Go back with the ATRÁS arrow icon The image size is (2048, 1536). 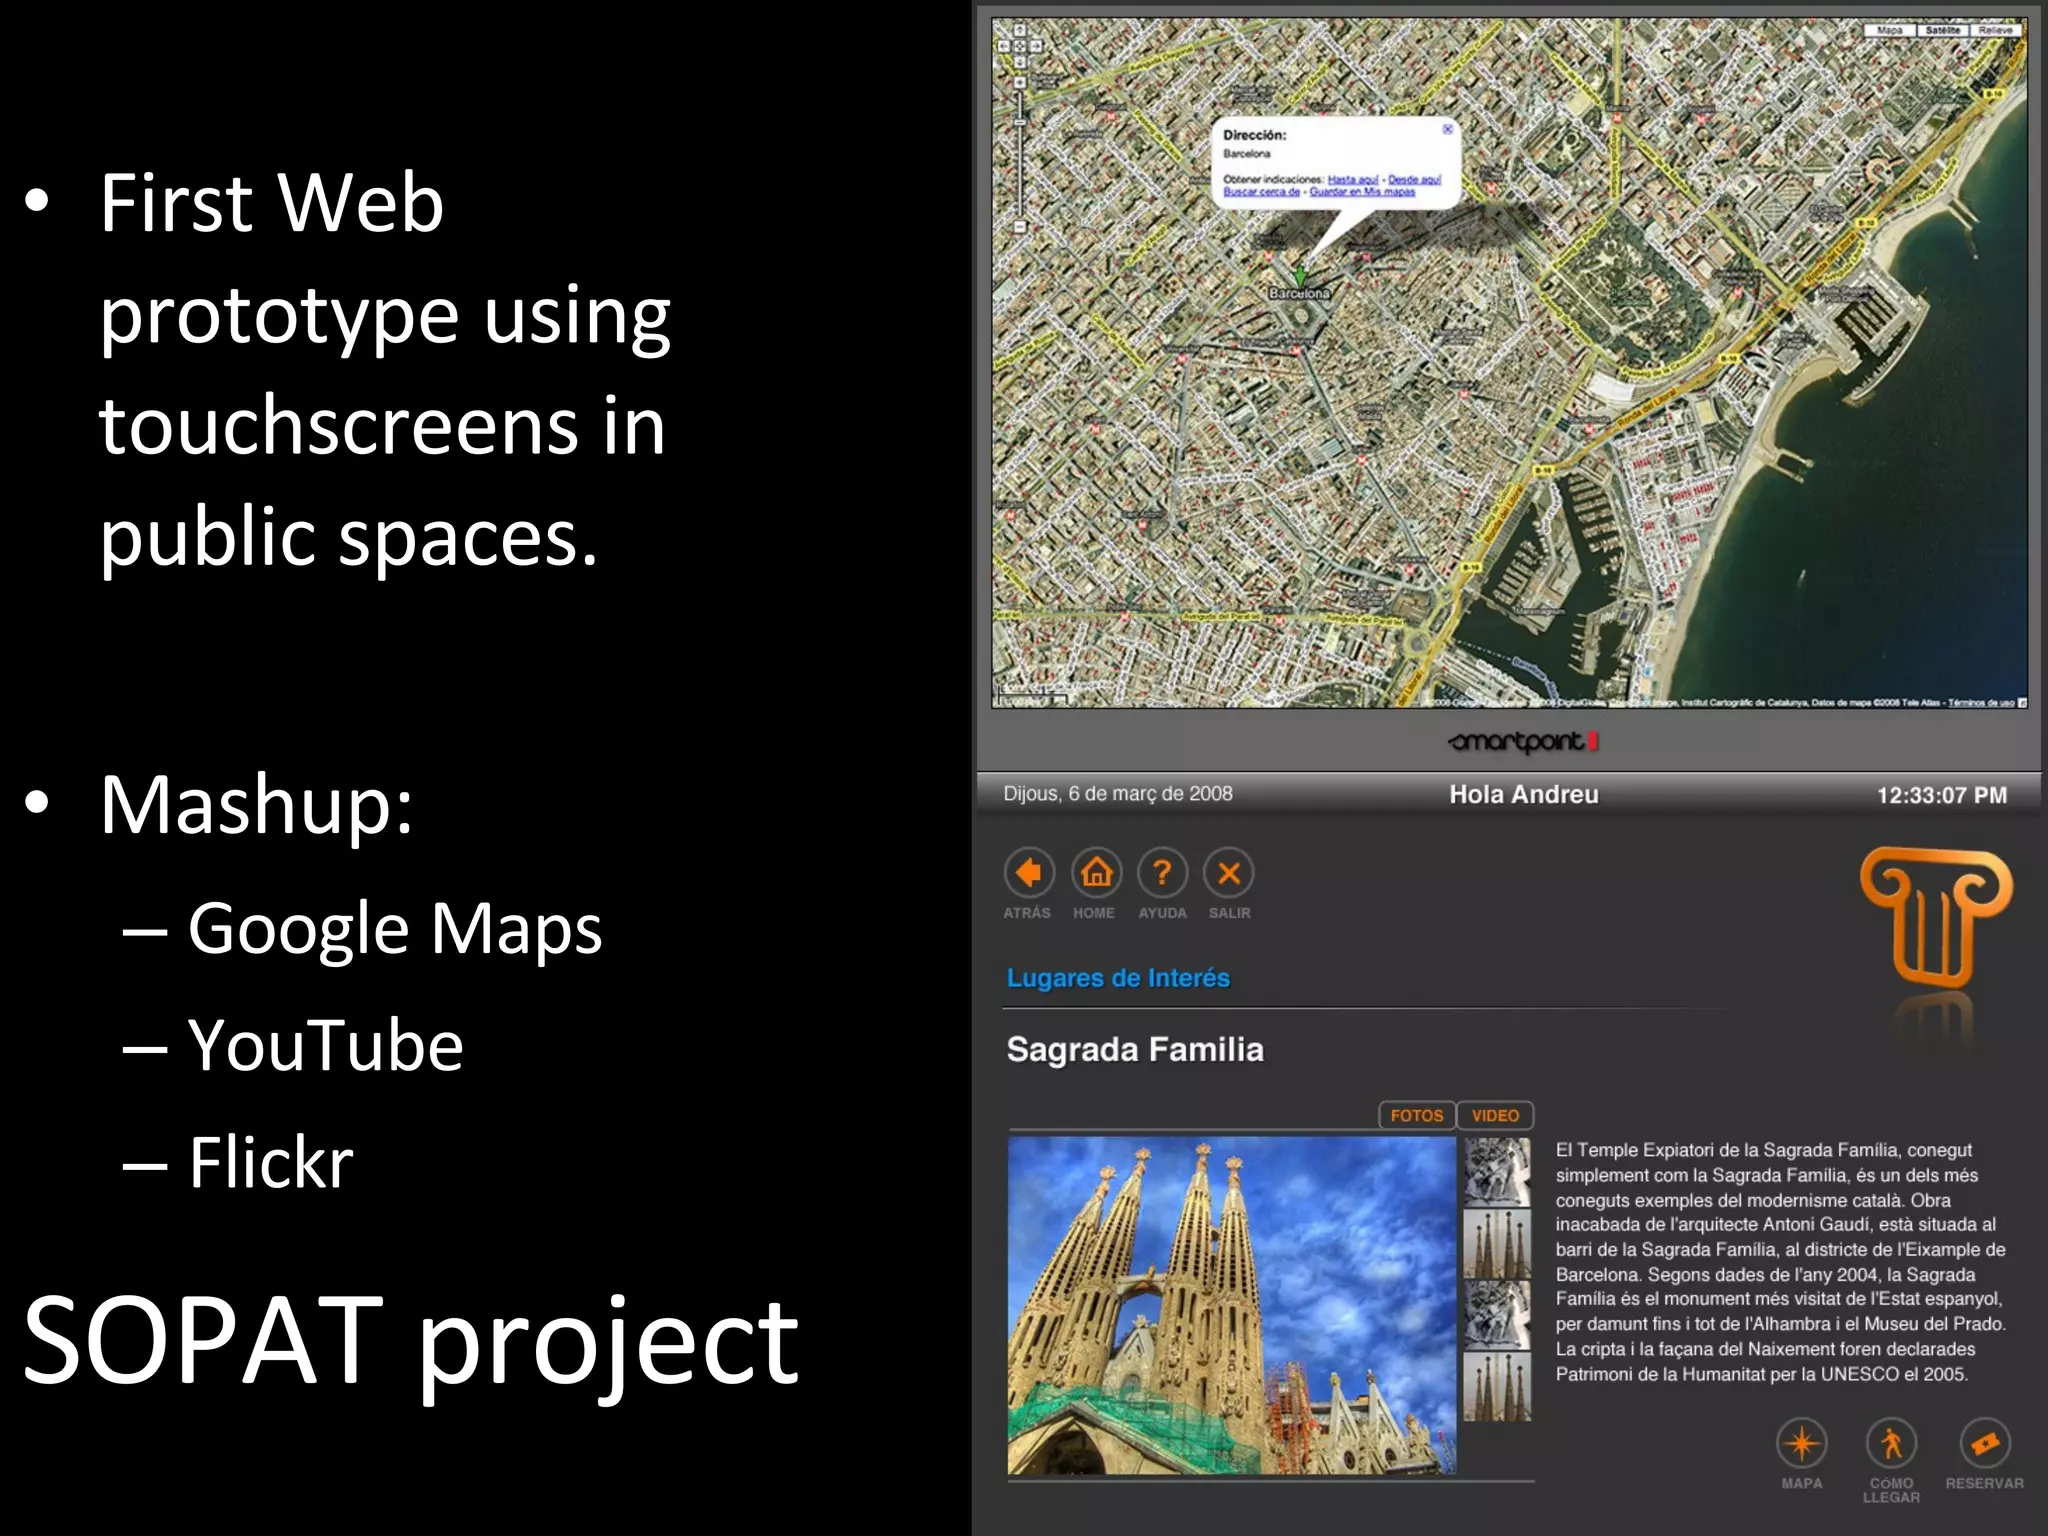[1028, 873]
